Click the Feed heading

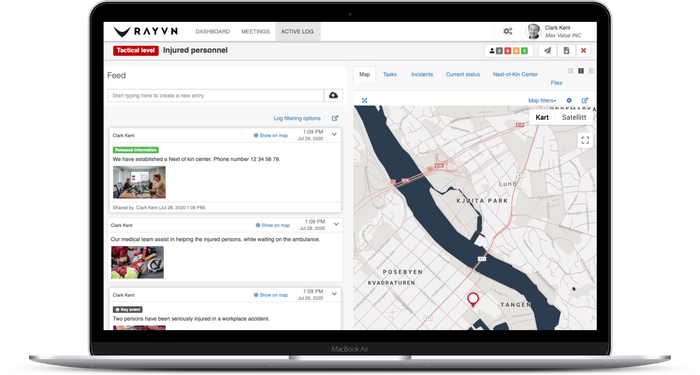pos(117,75)
